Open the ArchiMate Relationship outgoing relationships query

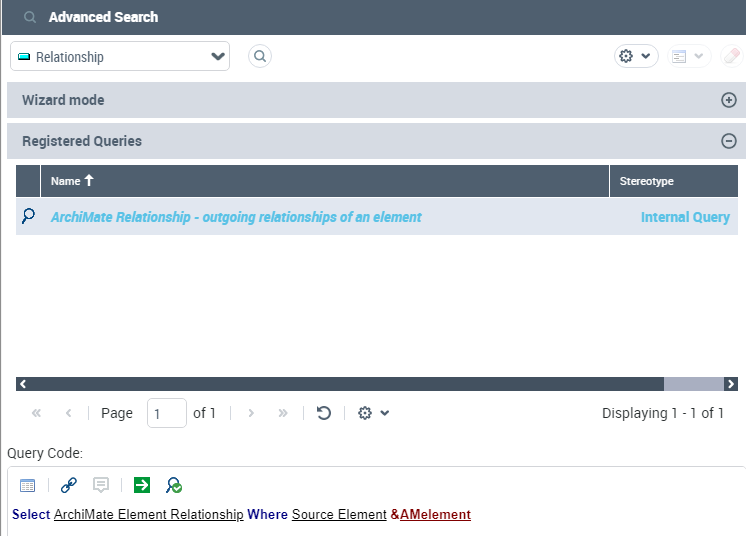(236, 217)
